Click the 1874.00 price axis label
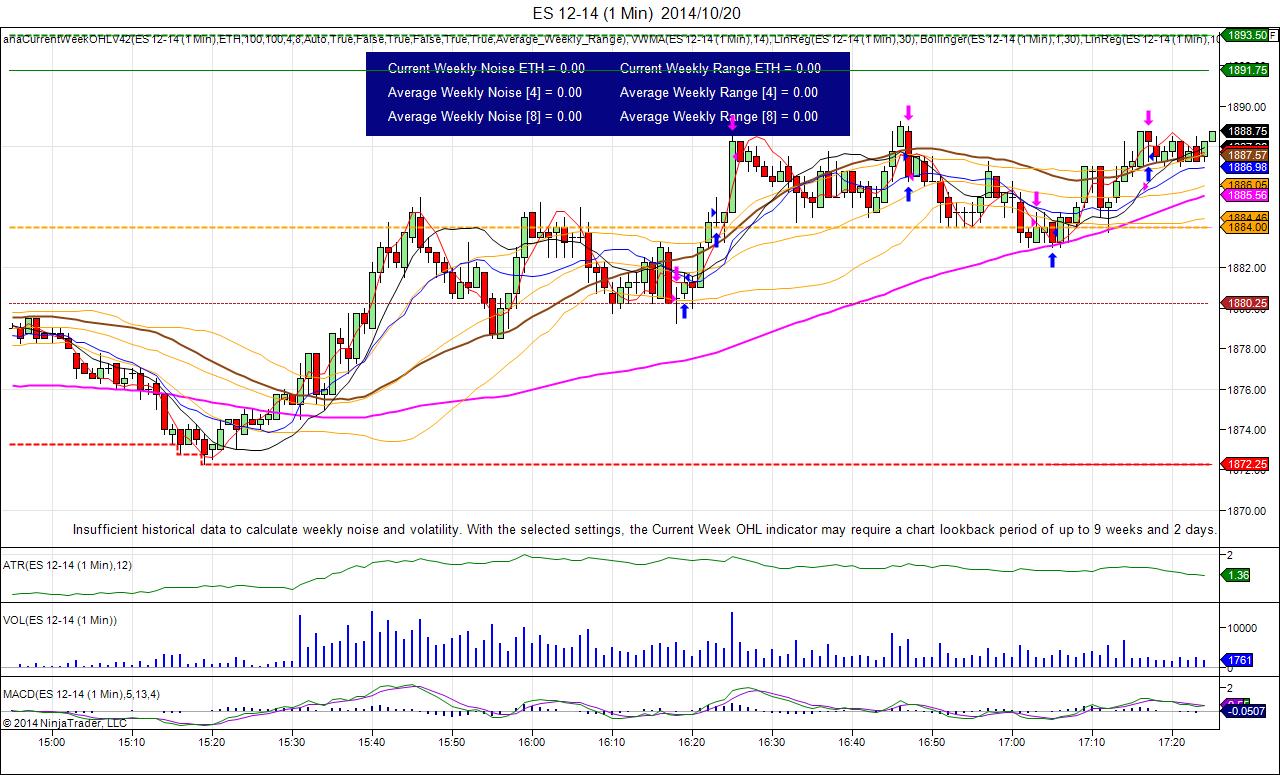The width and height of the screenshot is (1280, 775). tap(1247, 430)
